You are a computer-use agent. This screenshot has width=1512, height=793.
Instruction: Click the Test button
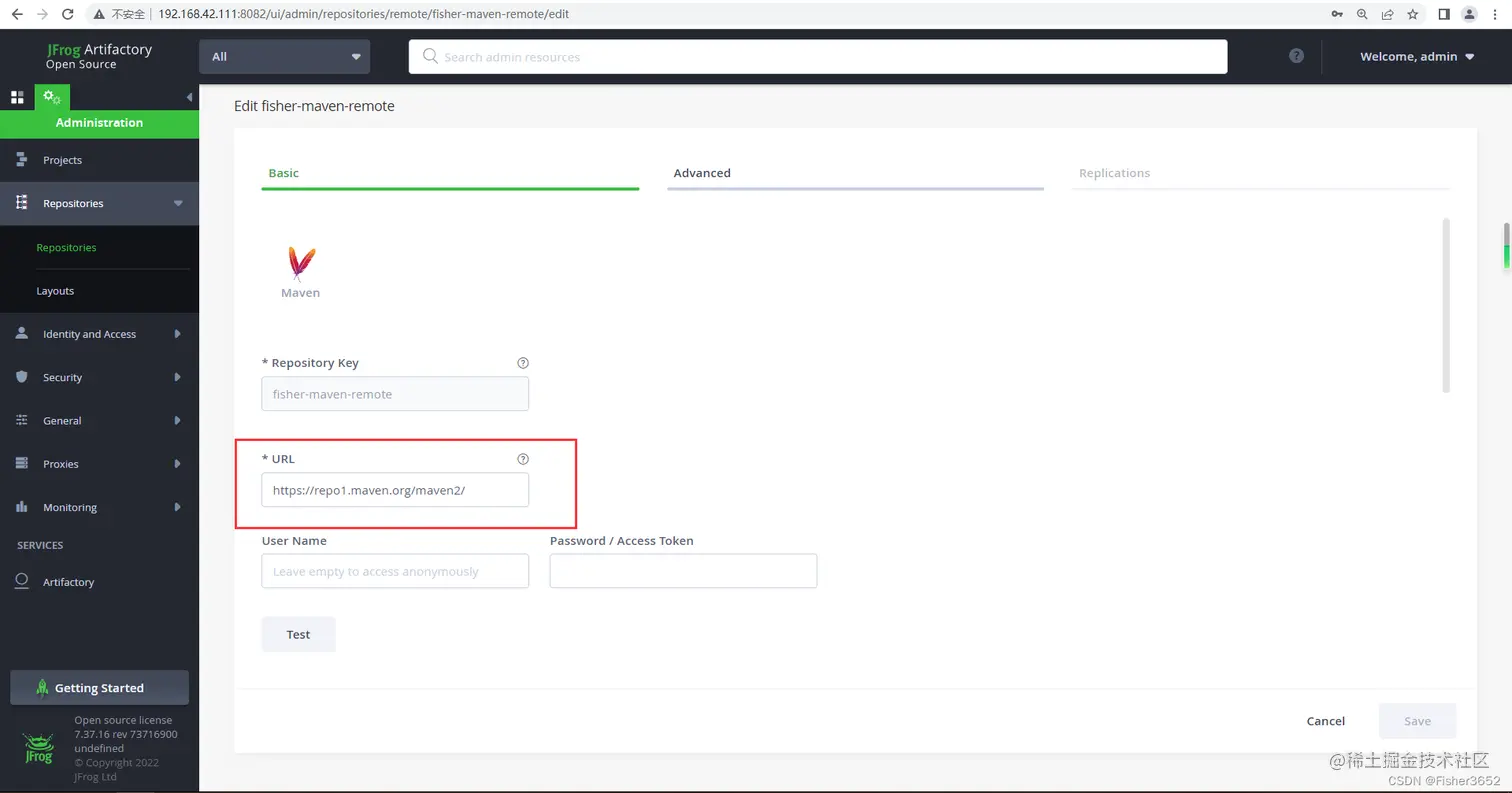[x=298, y=634]
